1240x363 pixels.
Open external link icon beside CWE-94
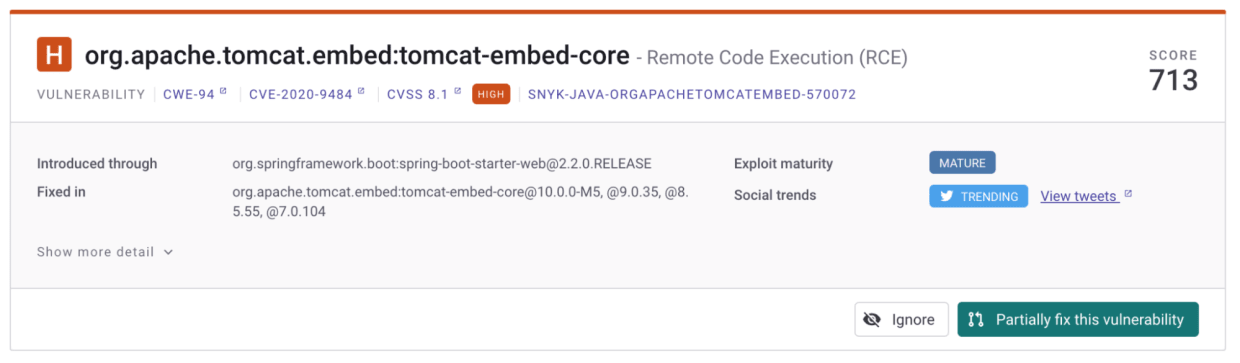tap(224, 92)
